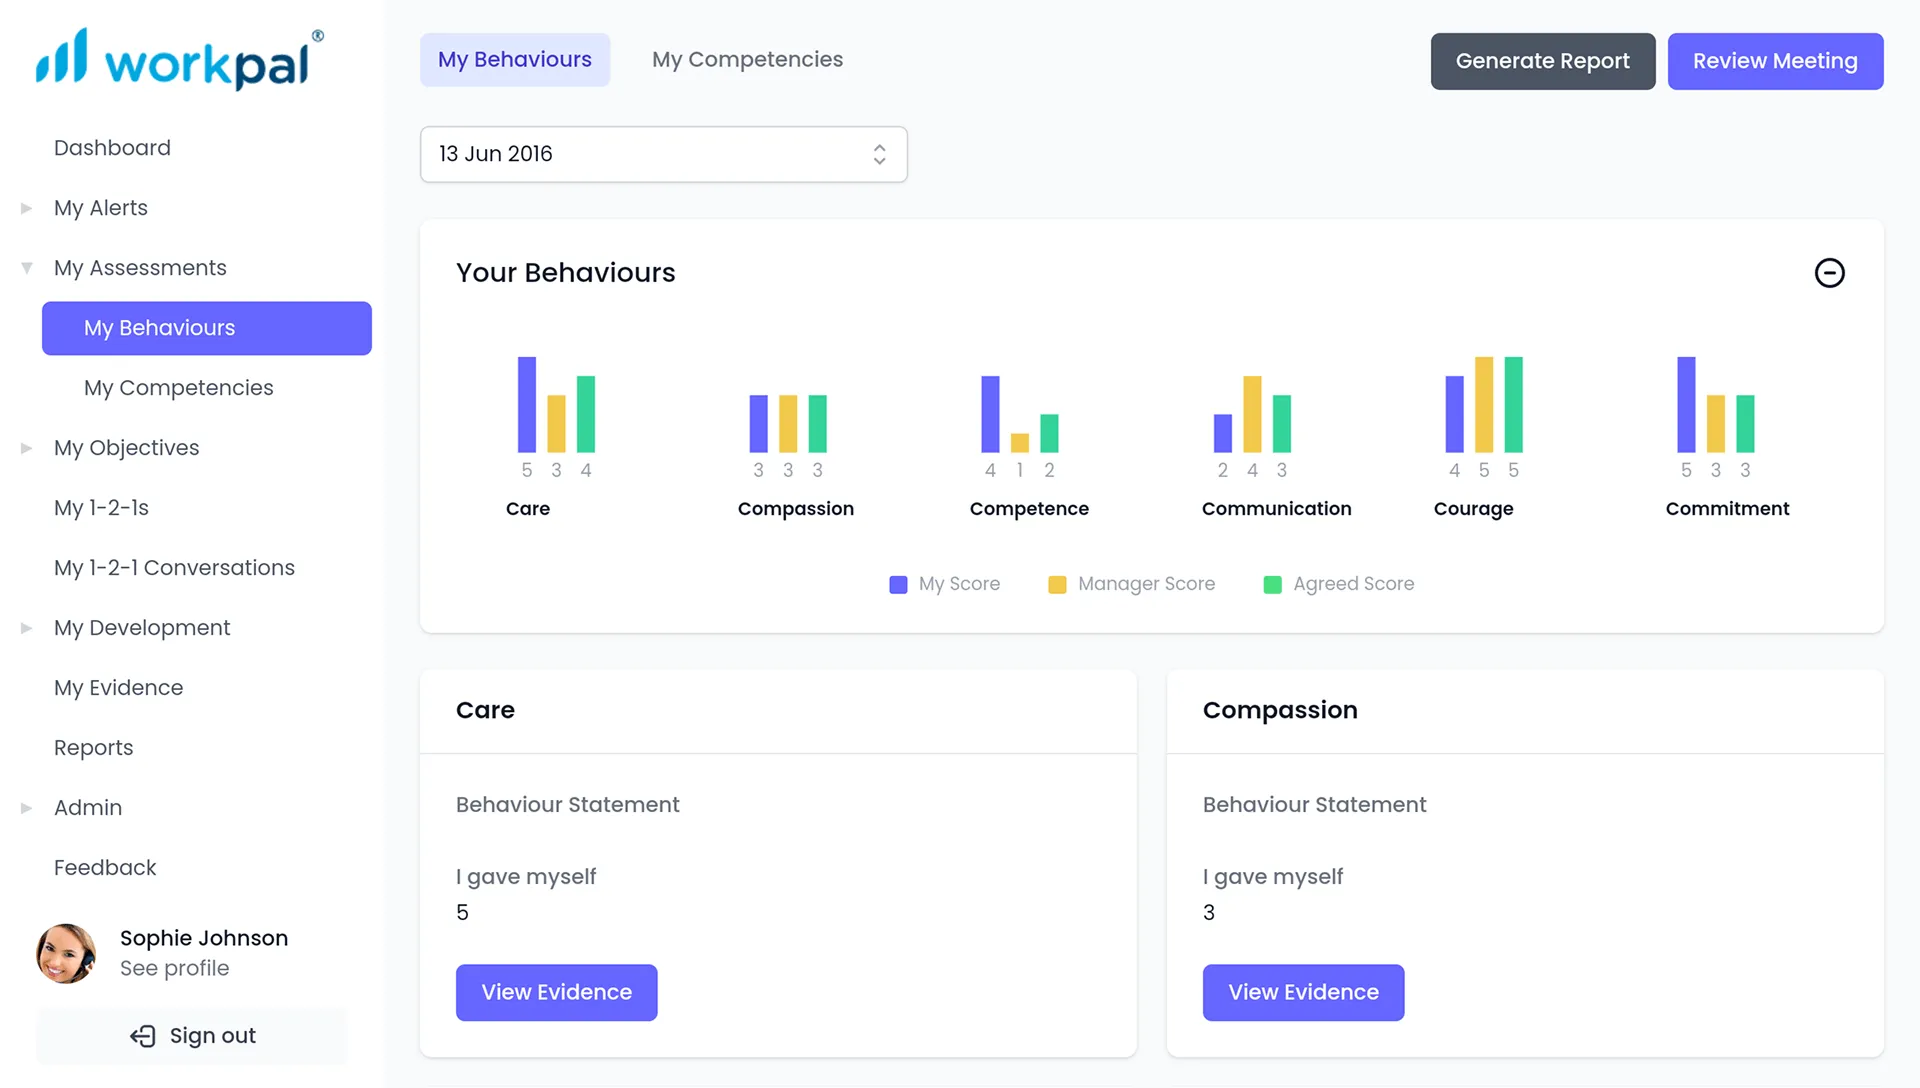
Task: Click the workpal logo
Action: (x=176, y=60)
